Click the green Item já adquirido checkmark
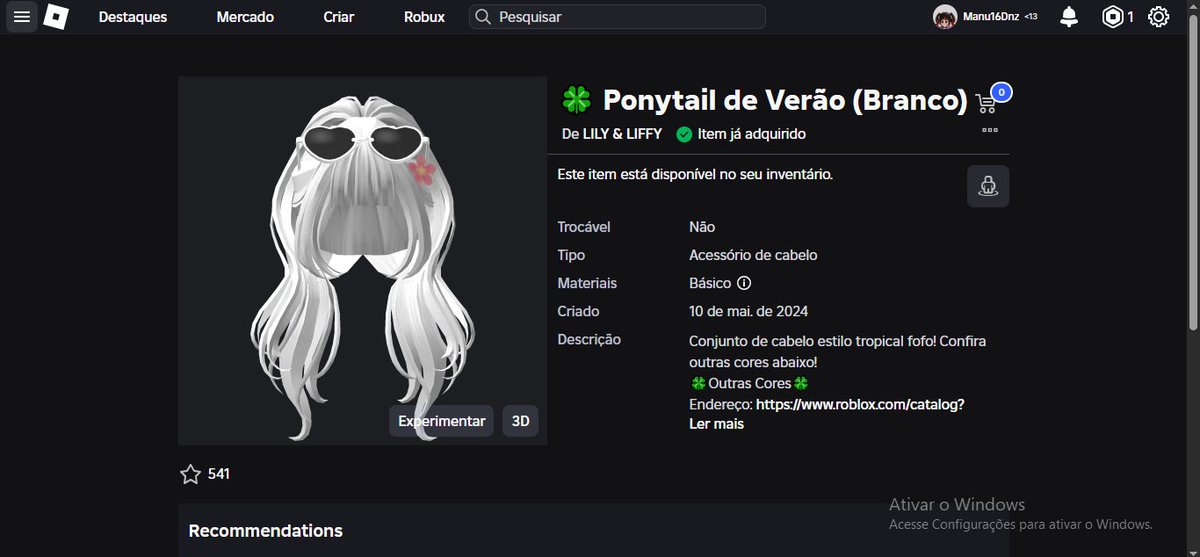The height and width of the screenshot is (557, 1200). click(x=684, y=134)
